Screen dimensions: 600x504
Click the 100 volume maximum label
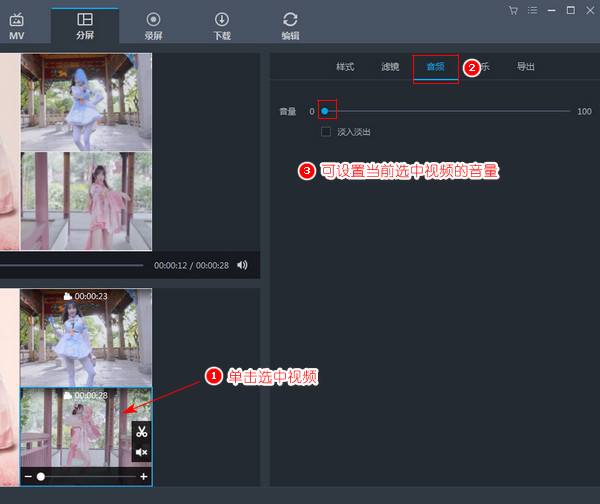click(584, 111)
